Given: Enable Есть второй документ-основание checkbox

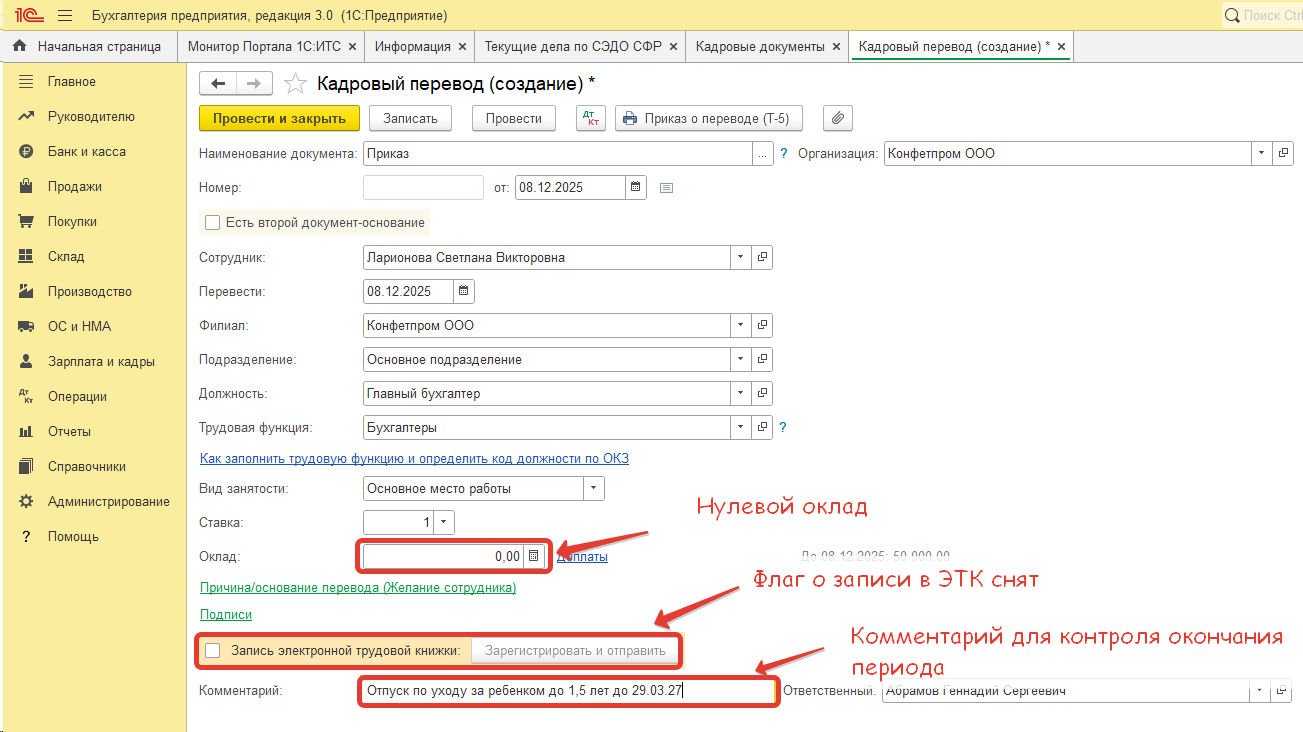Looking at the screenshot, I should click(x=212, y=222).
